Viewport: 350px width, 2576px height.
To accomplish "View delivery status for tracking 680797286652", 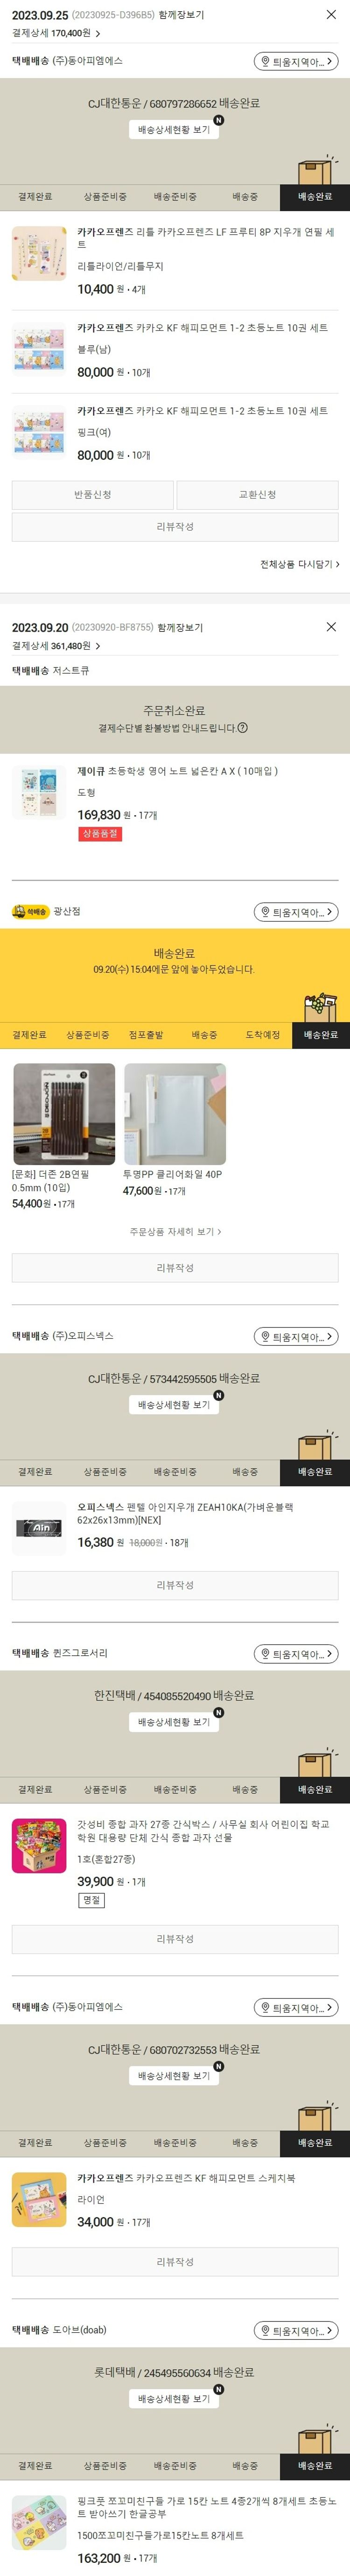I will click(x=174, y=130).
